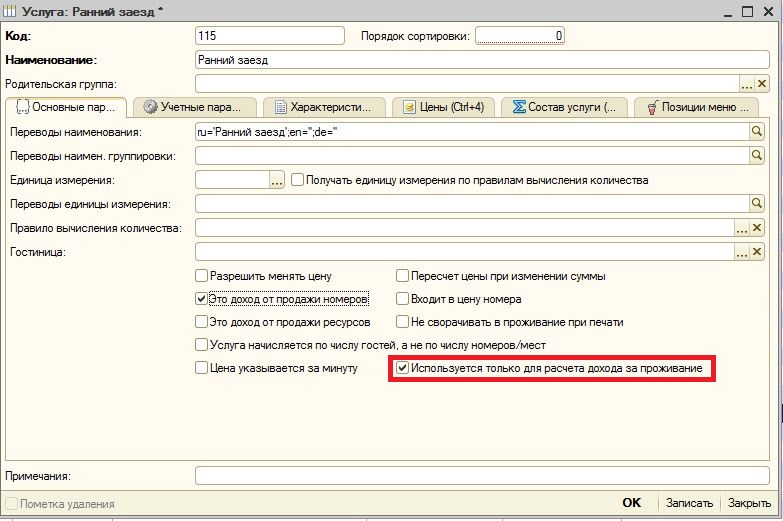Click the Единица измерения input field
The height and width of the screenshot is (521, 783).
point(232,180)
